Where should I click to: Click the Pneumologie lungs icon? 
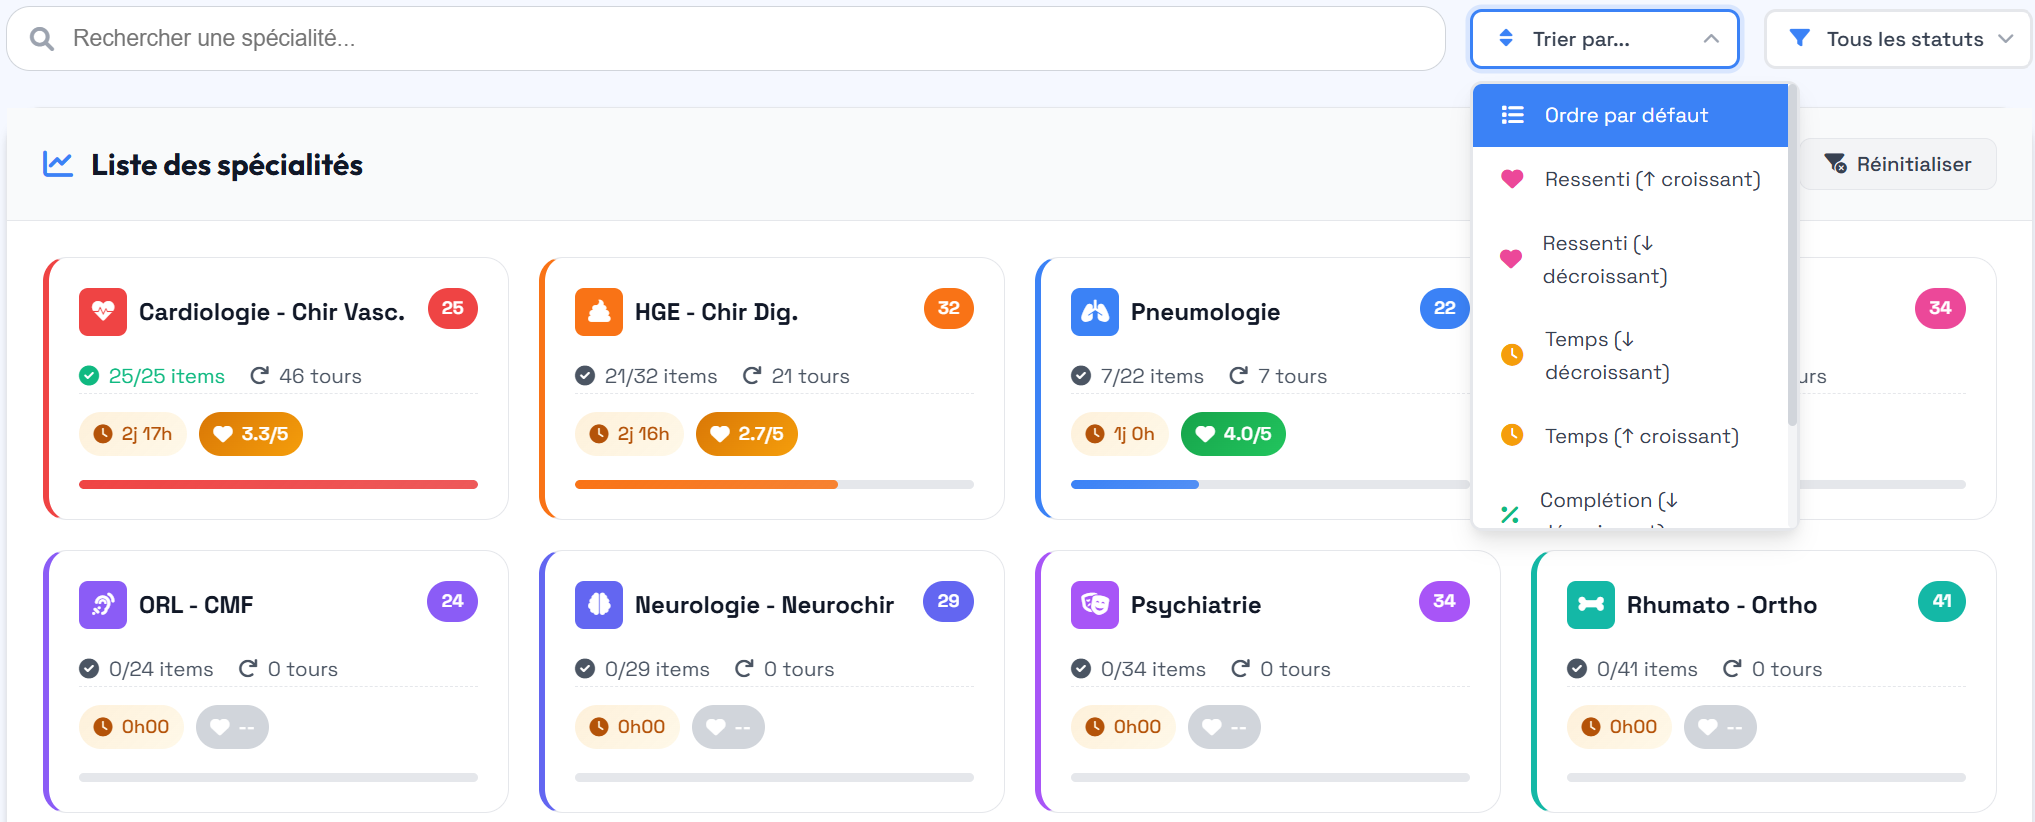click(1095, 311)
